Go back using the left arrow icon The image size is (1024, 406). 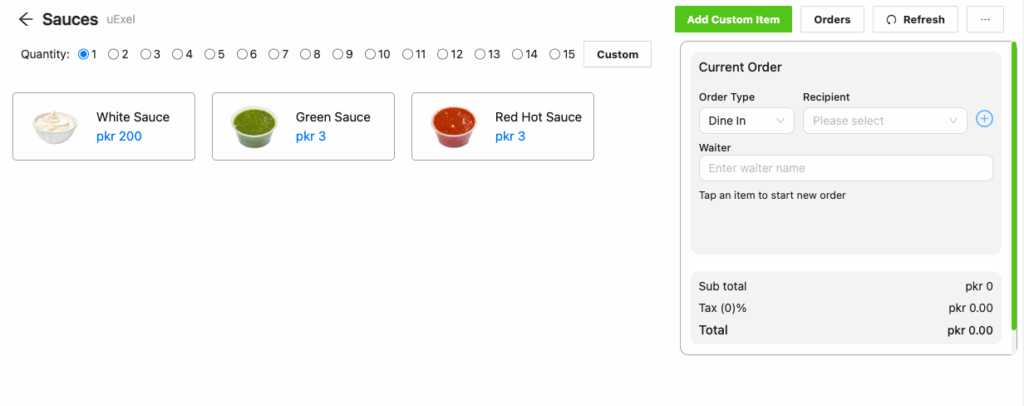point(25,20)
